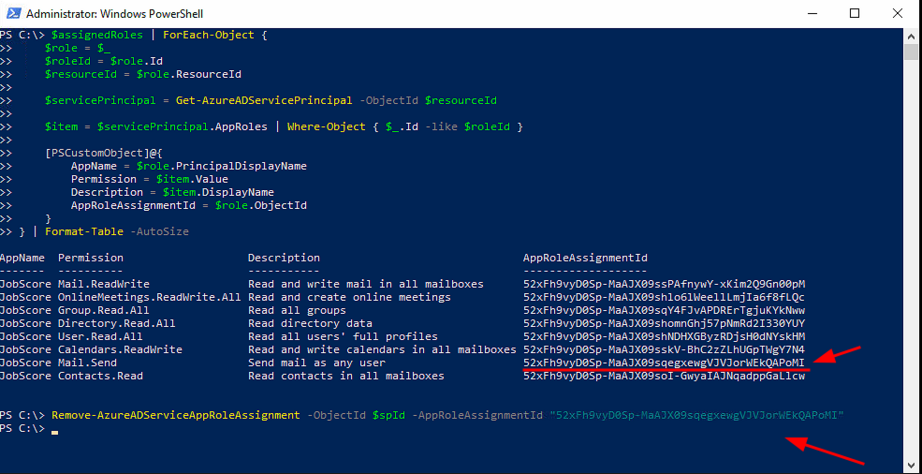This screenshot has height=474, width=922.
Task: Click the '$resourceId = $role.ResourceId' line
Action: [143, 74]
